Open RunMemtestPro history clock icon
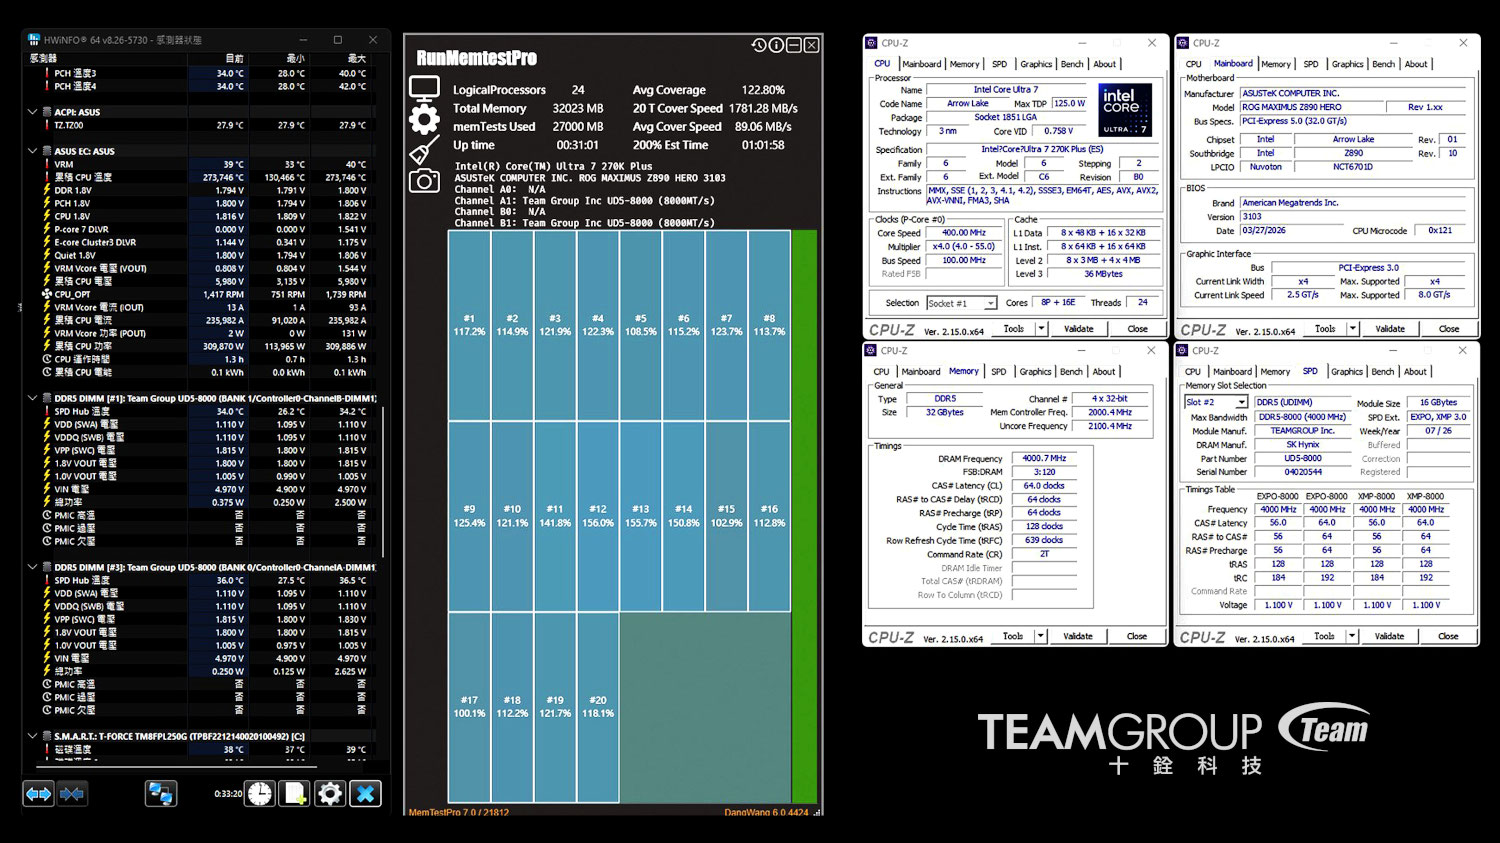Screen dimensions: 1500x843 point(759,45)
